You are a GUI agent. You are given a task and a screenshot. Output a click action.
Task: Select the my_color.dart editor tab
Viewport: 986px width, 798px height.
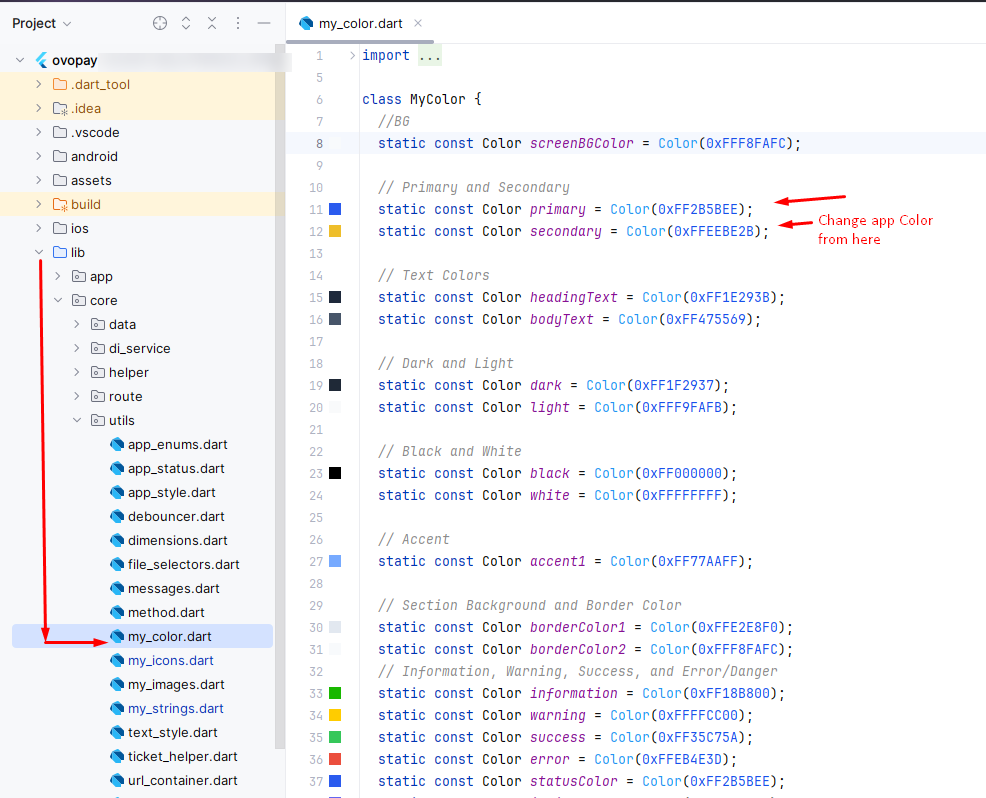click(360, 23)
